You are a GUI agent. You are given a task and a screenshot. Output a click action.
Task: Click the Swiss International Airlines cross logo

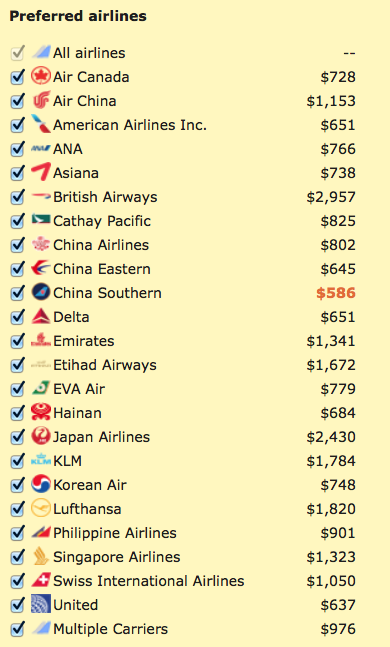tap(41, 580)
